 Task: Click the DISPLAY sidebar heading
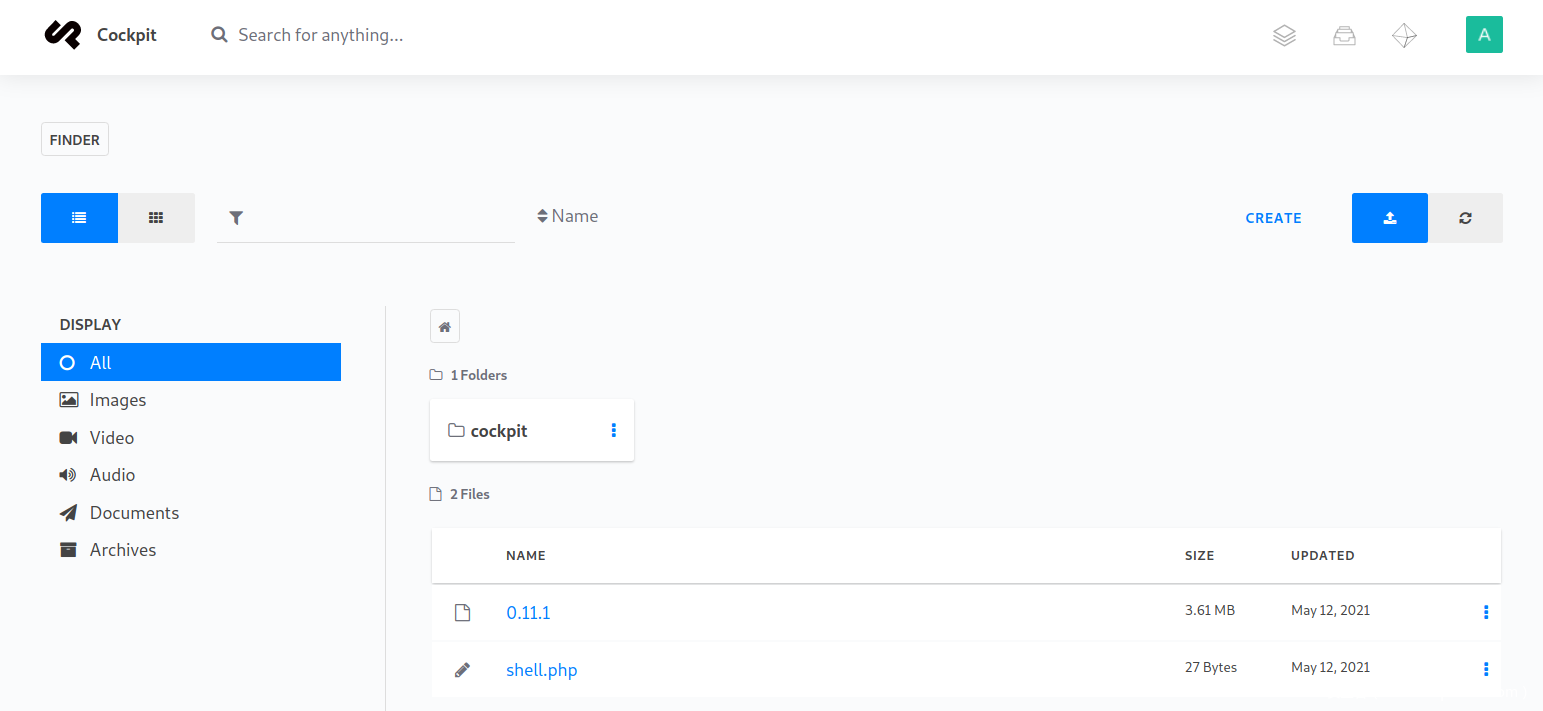pyautogui.click(x=90, y=324)
